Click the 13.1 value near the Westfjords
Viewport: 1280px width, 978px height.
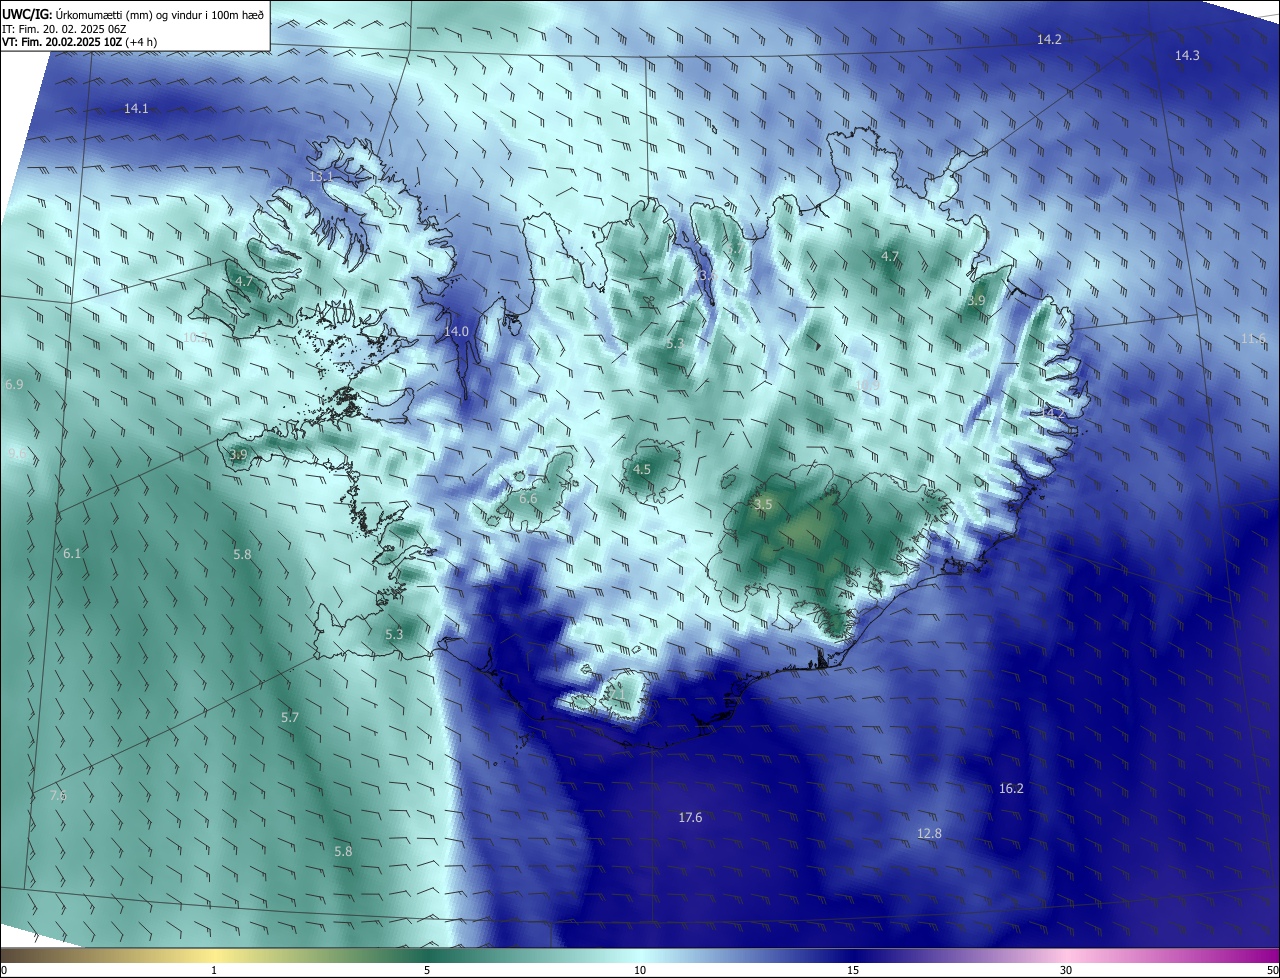click(321, 176)
